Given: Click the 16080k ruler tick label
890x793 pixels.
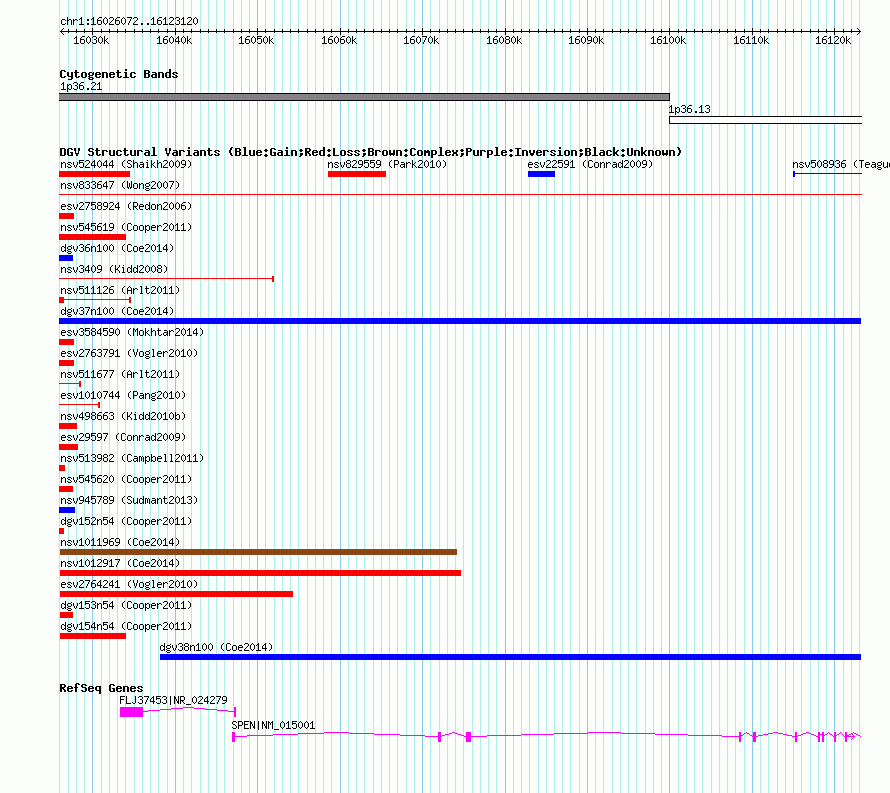Looking at the screenshot, I should click(504, 40).
